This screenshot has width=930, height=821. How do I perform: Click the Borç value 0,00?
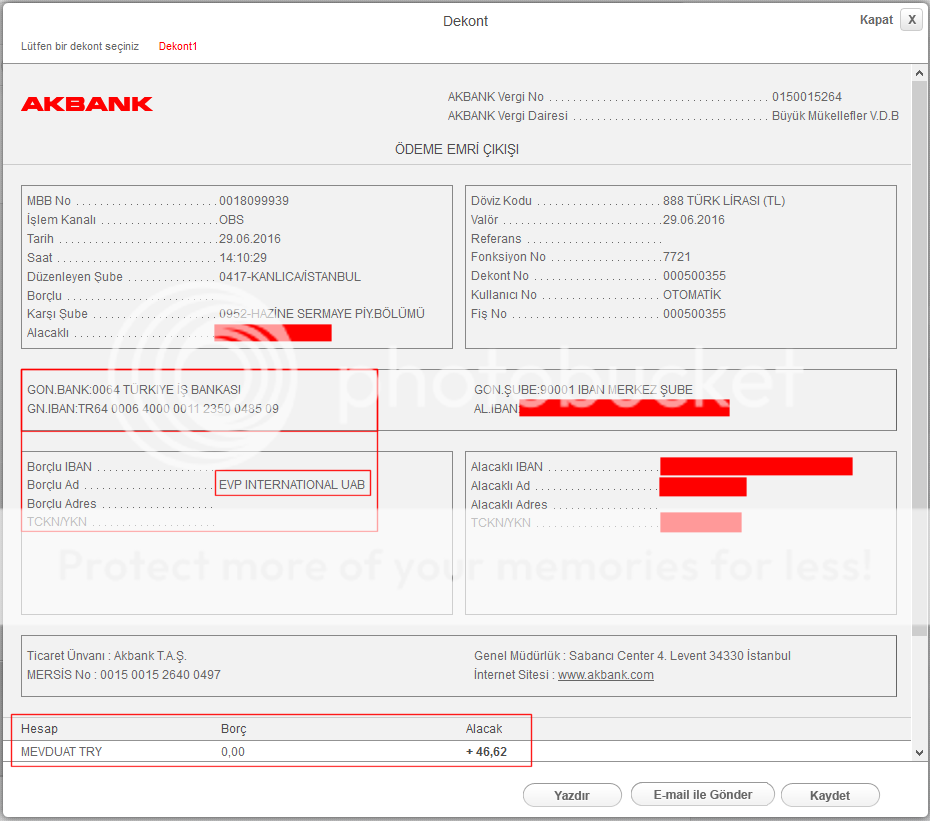point(233,752)
